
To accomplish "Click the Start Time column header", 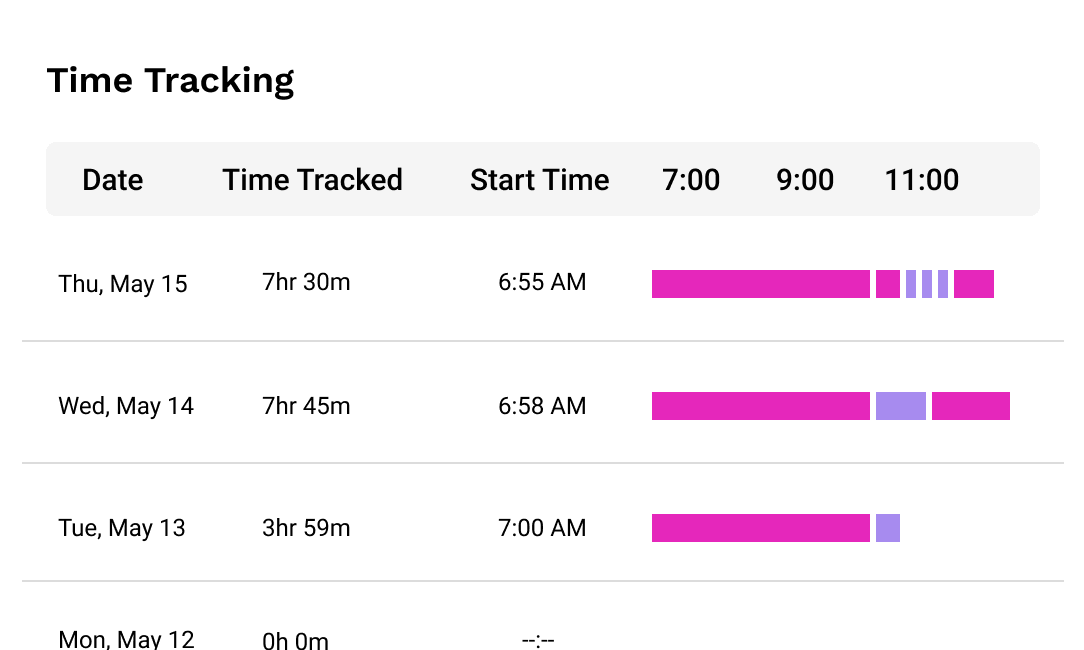I will click(540, 180).
